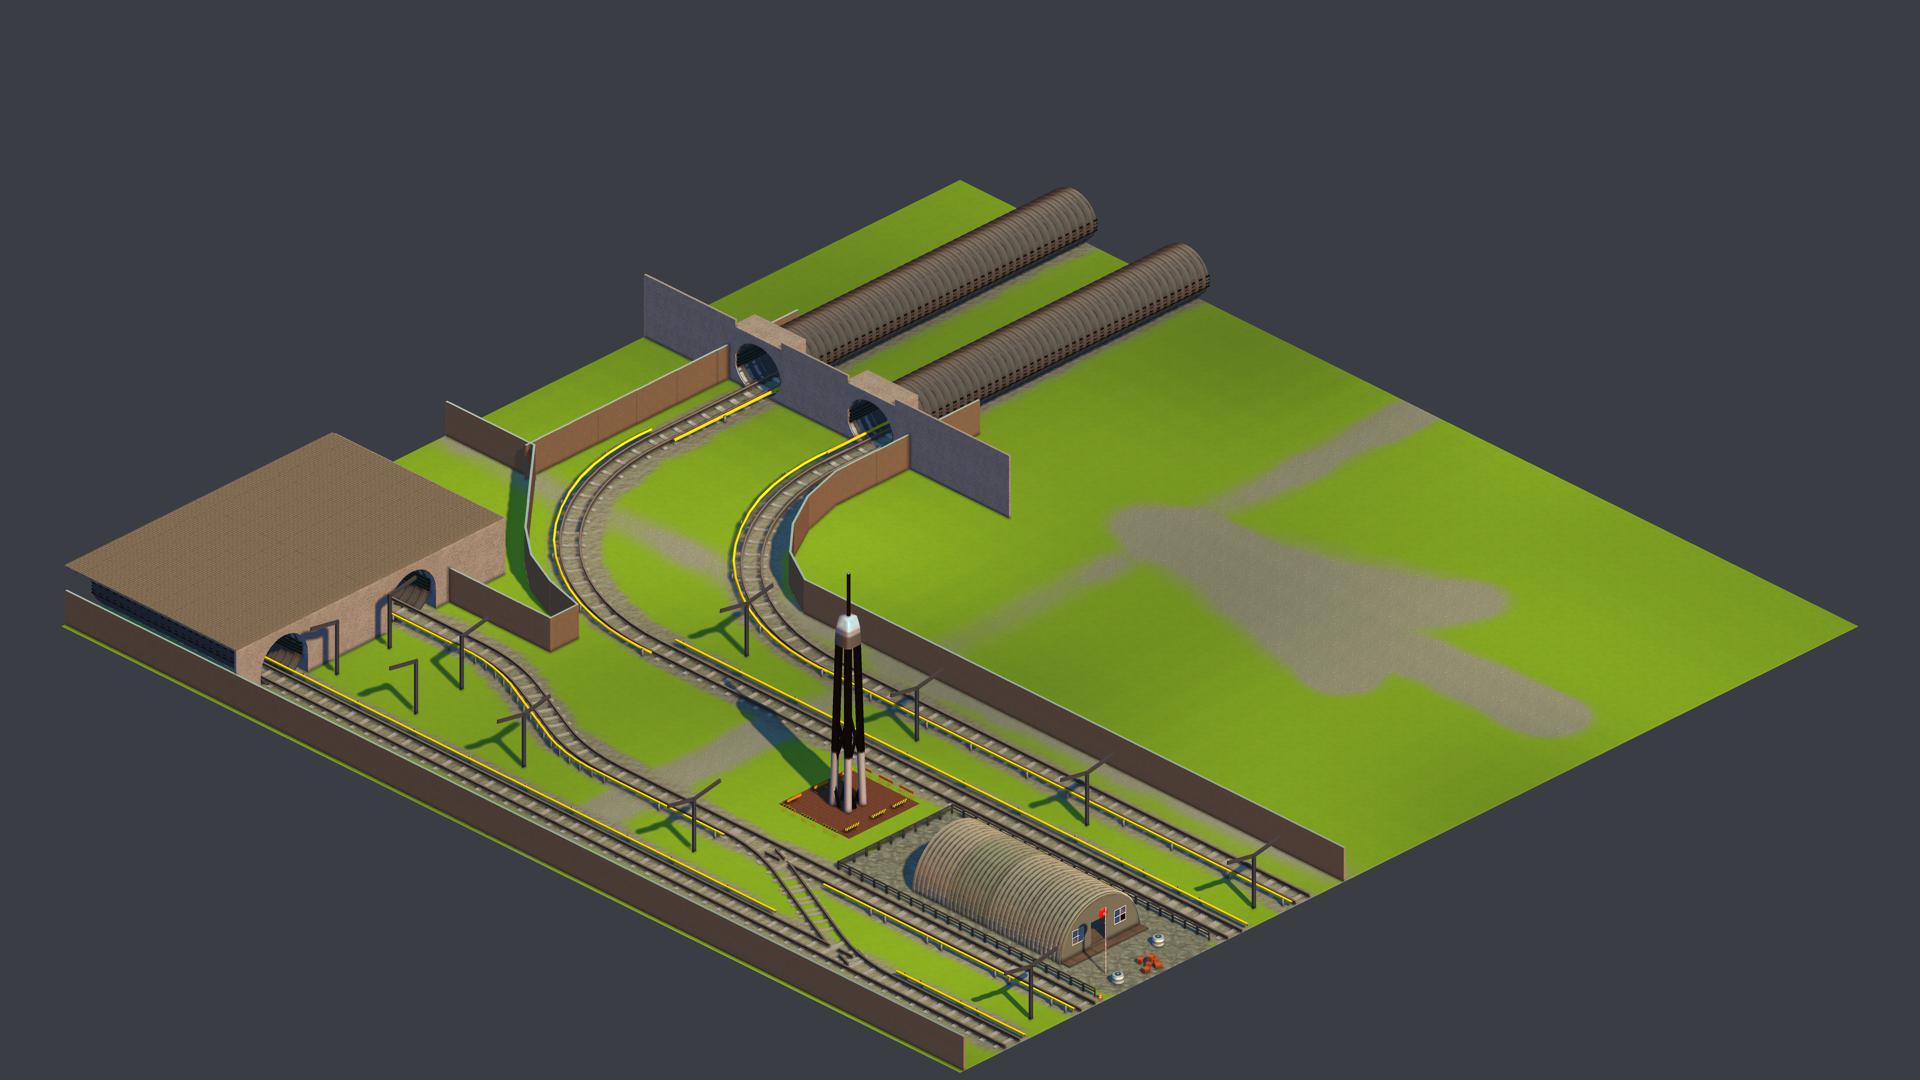Click the small orange traffic cone
The image size is (1920, 1080).
tap(1100, 996)
